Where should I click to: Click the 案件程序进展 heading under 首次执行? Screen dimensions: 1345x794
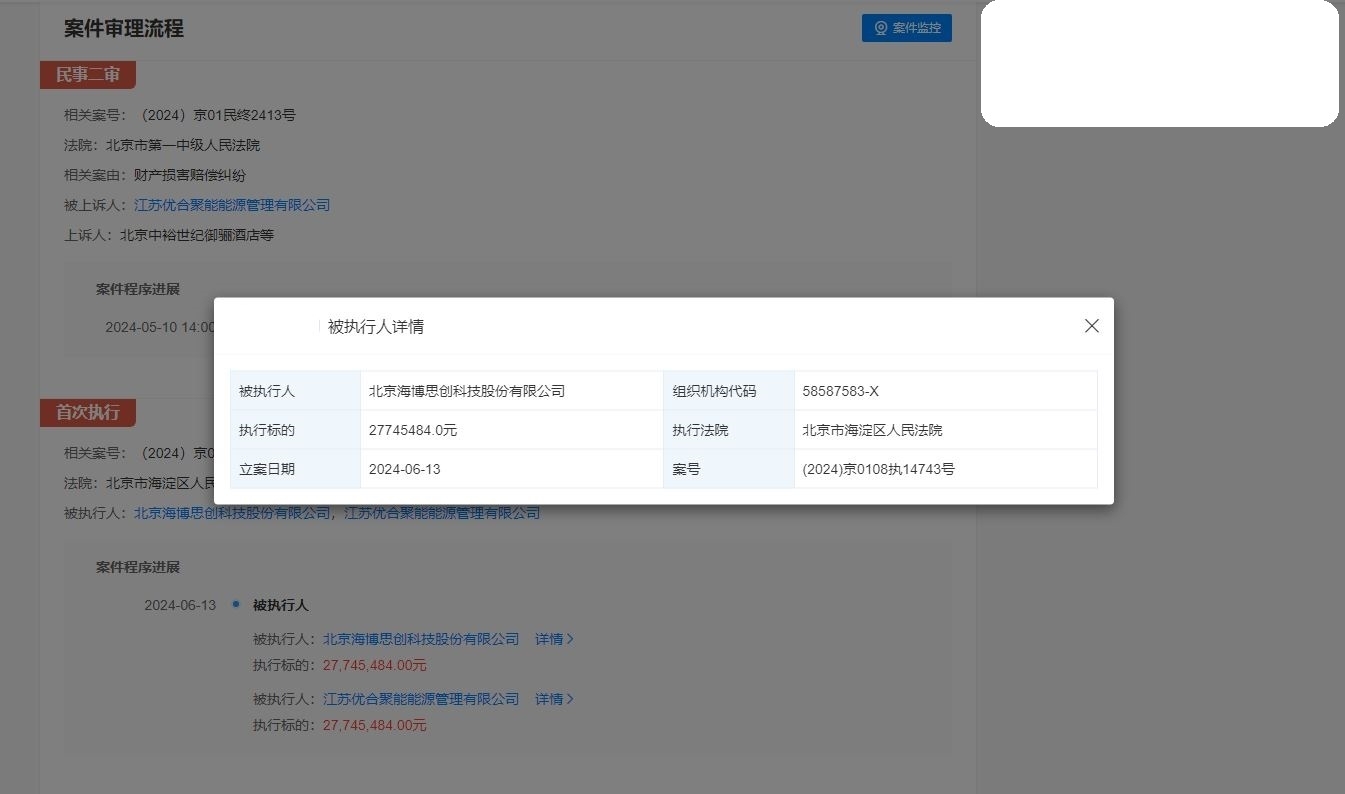pyautogui.click(x=138, y=567)
